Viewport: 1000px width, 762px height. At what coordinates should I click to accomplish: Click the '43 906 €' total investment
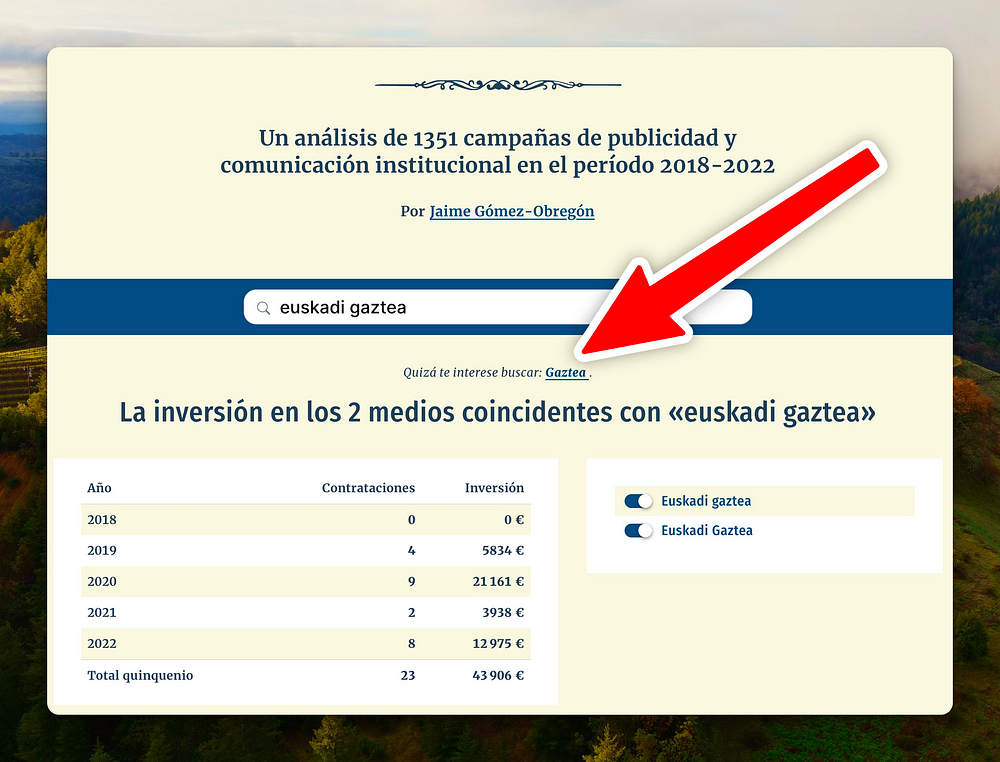pos(498,675)
